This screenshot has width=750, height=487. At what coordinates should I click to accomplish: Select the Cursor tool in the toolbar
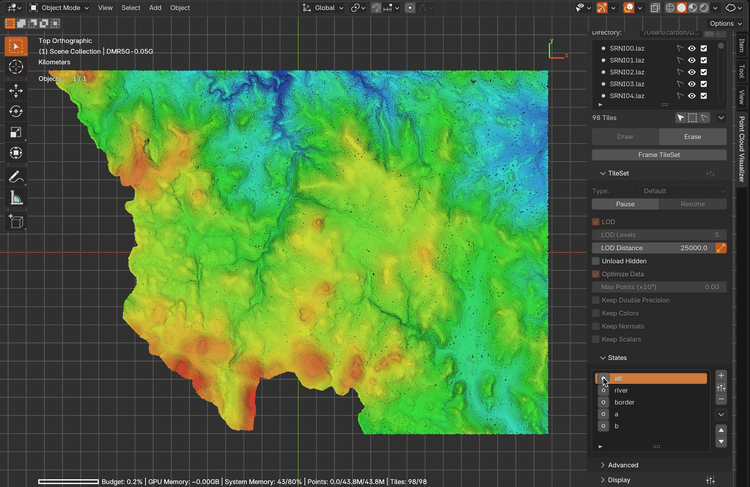coord(16,67)
